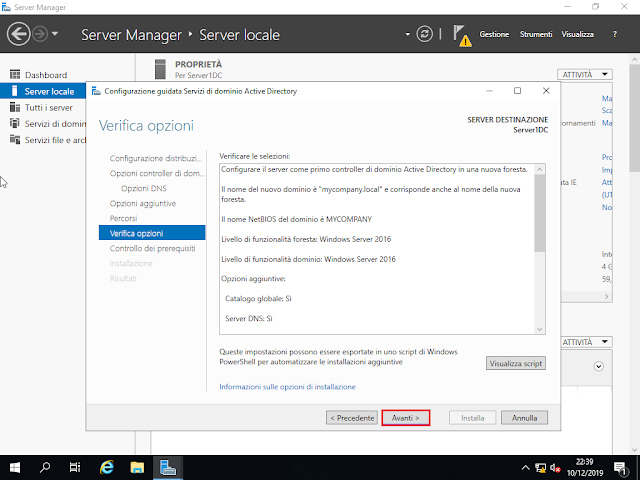Open the Strumenti menu
640x480 pixels.
coord(536,34)
